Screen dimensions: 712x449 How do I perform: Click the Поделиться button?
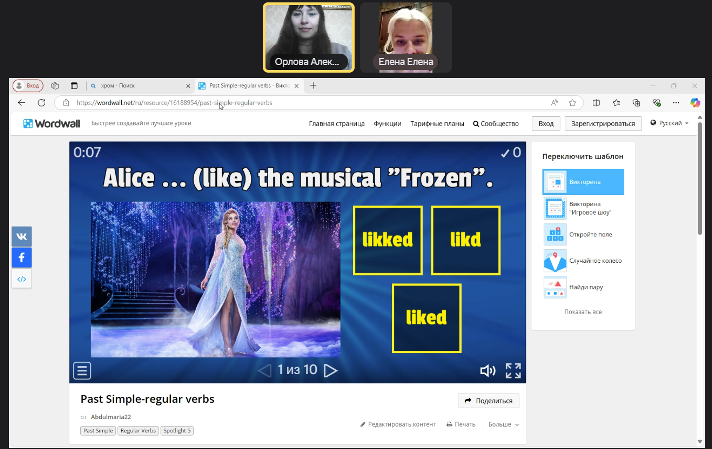[x=489, y=400]
